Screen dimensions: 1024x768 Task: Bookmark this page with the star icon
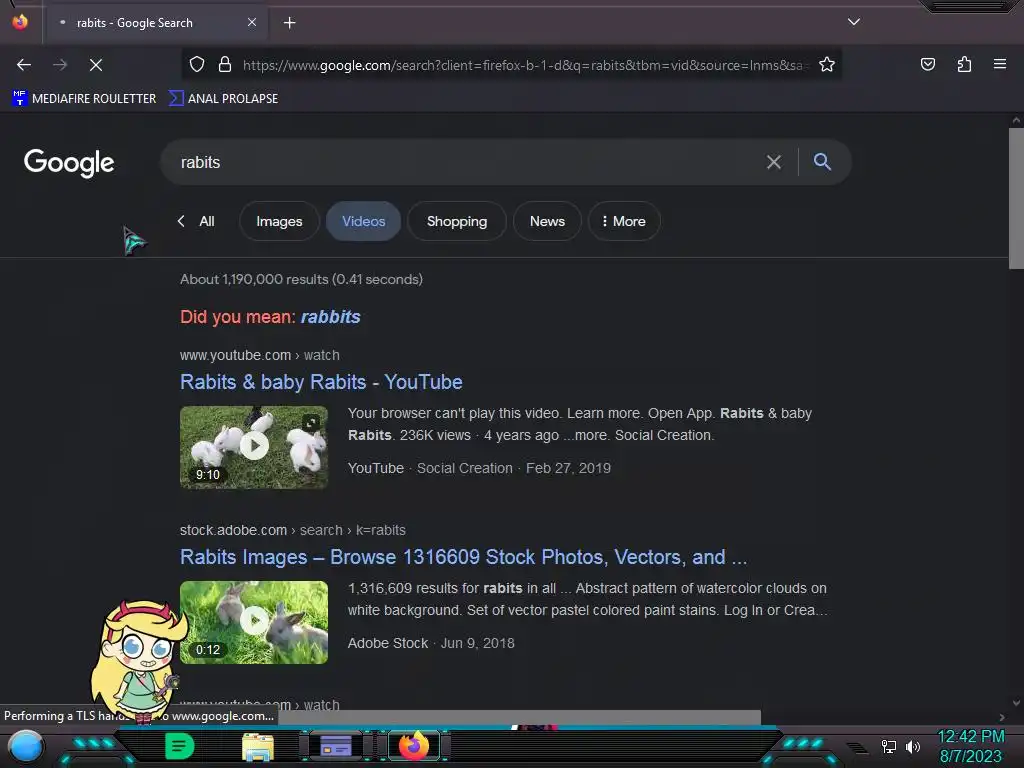pos(827,65)
